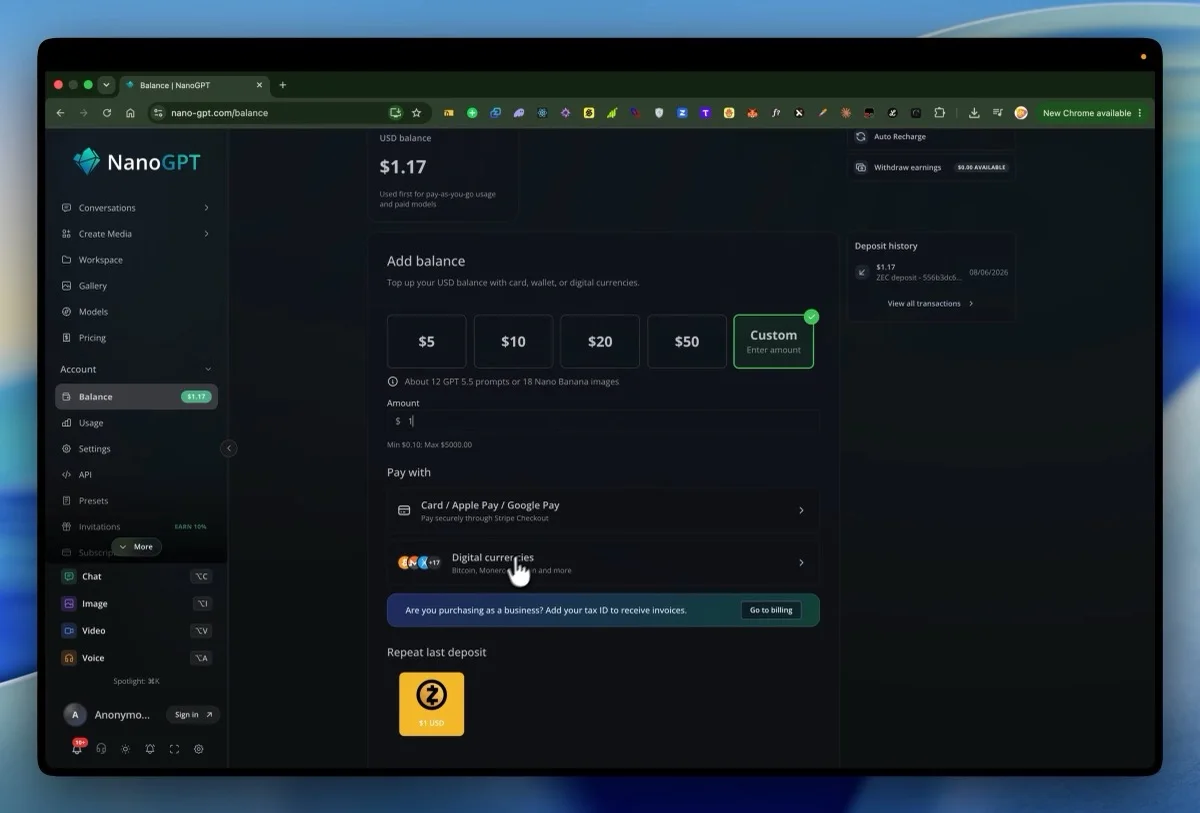
Task: Open the Video generation shortcut
Action: [136, 631]
